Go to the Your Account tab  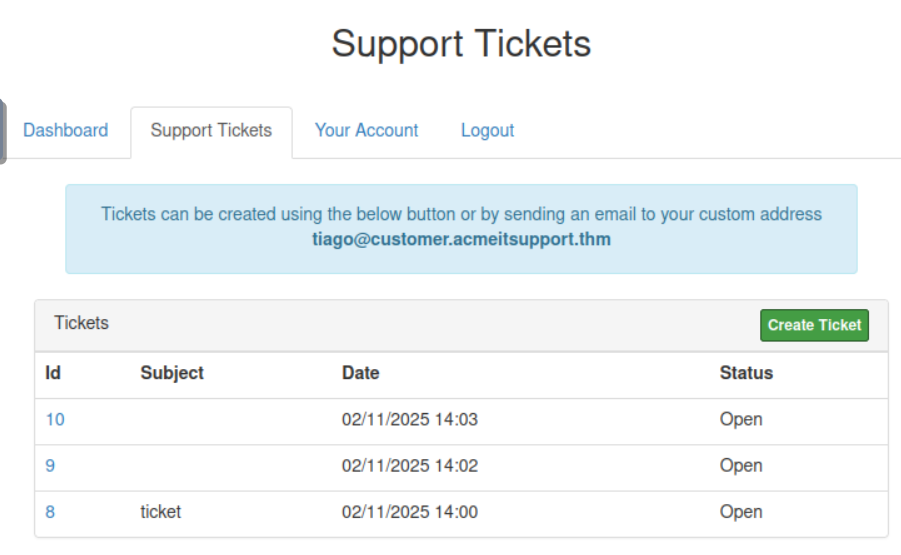coord(366,130)
